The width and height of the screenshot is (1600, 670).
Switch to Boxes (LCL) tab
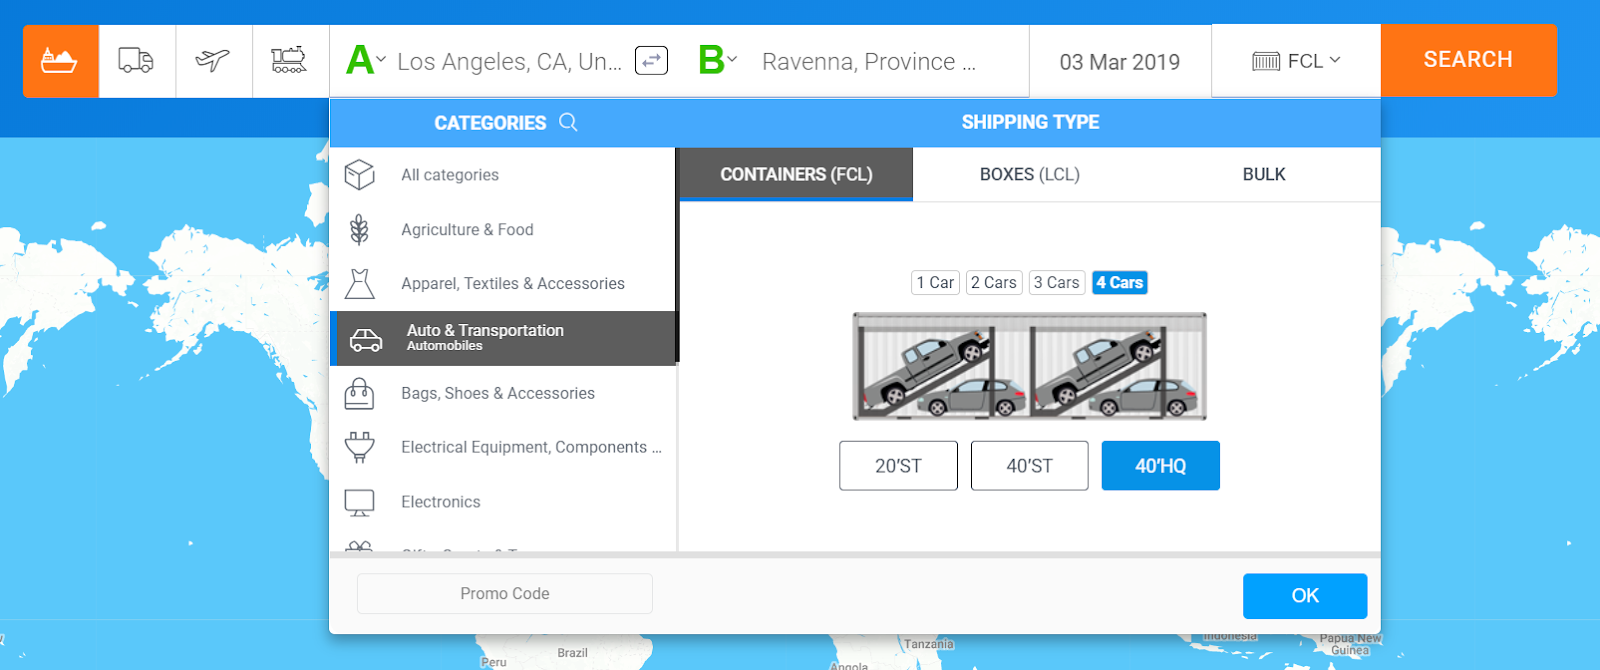coord(1030,174)
